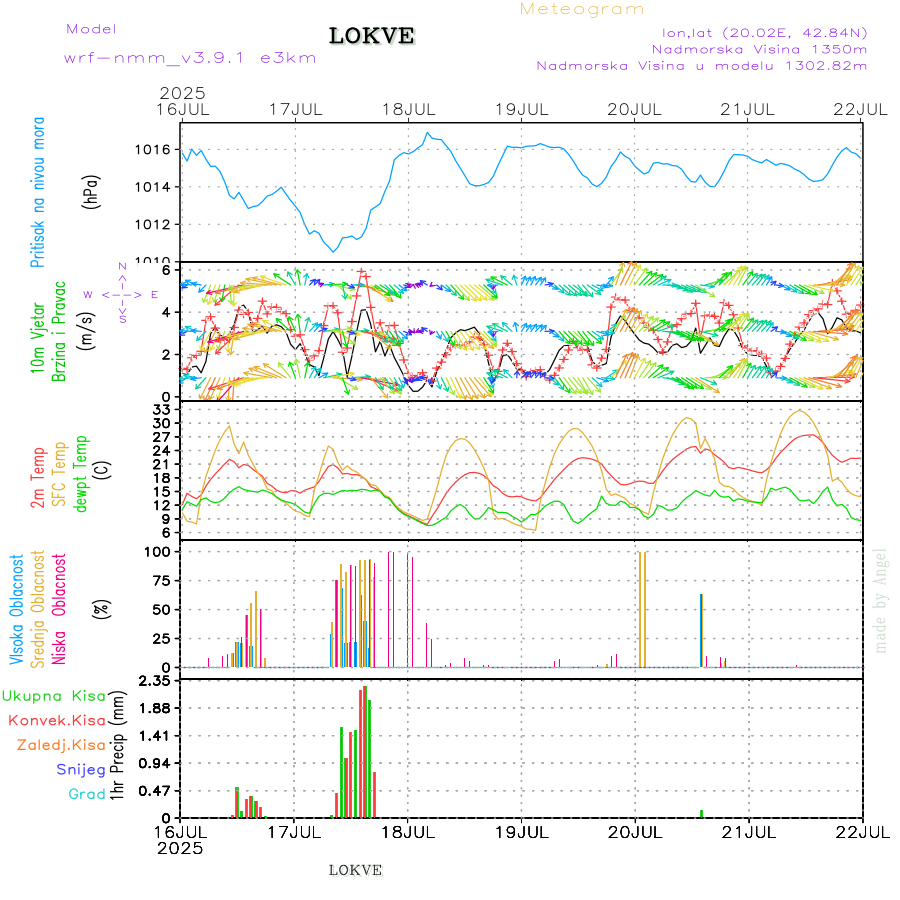Image resolution: width=900 pixels, height=900 pixels.
Task: Click the wind direction compass rose icon
Action: (122, 294)
